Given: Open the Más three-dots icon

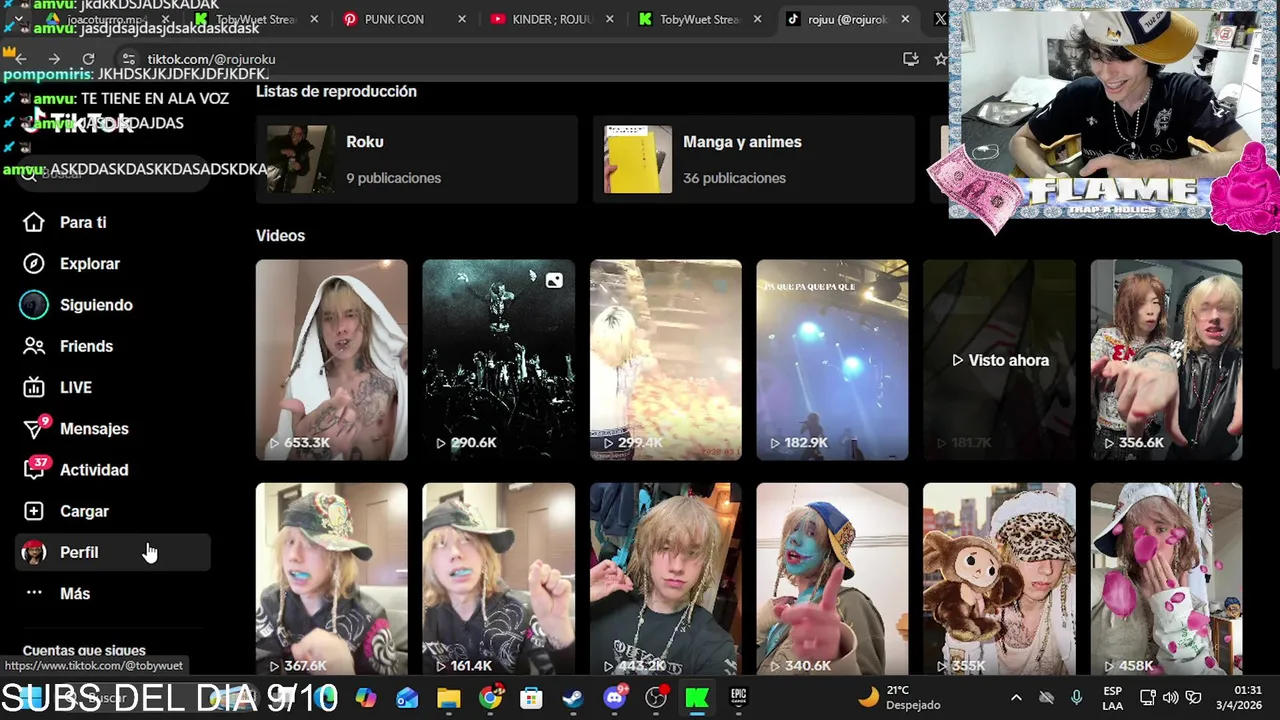Looking at the screenshot, I should coord(34,593).
